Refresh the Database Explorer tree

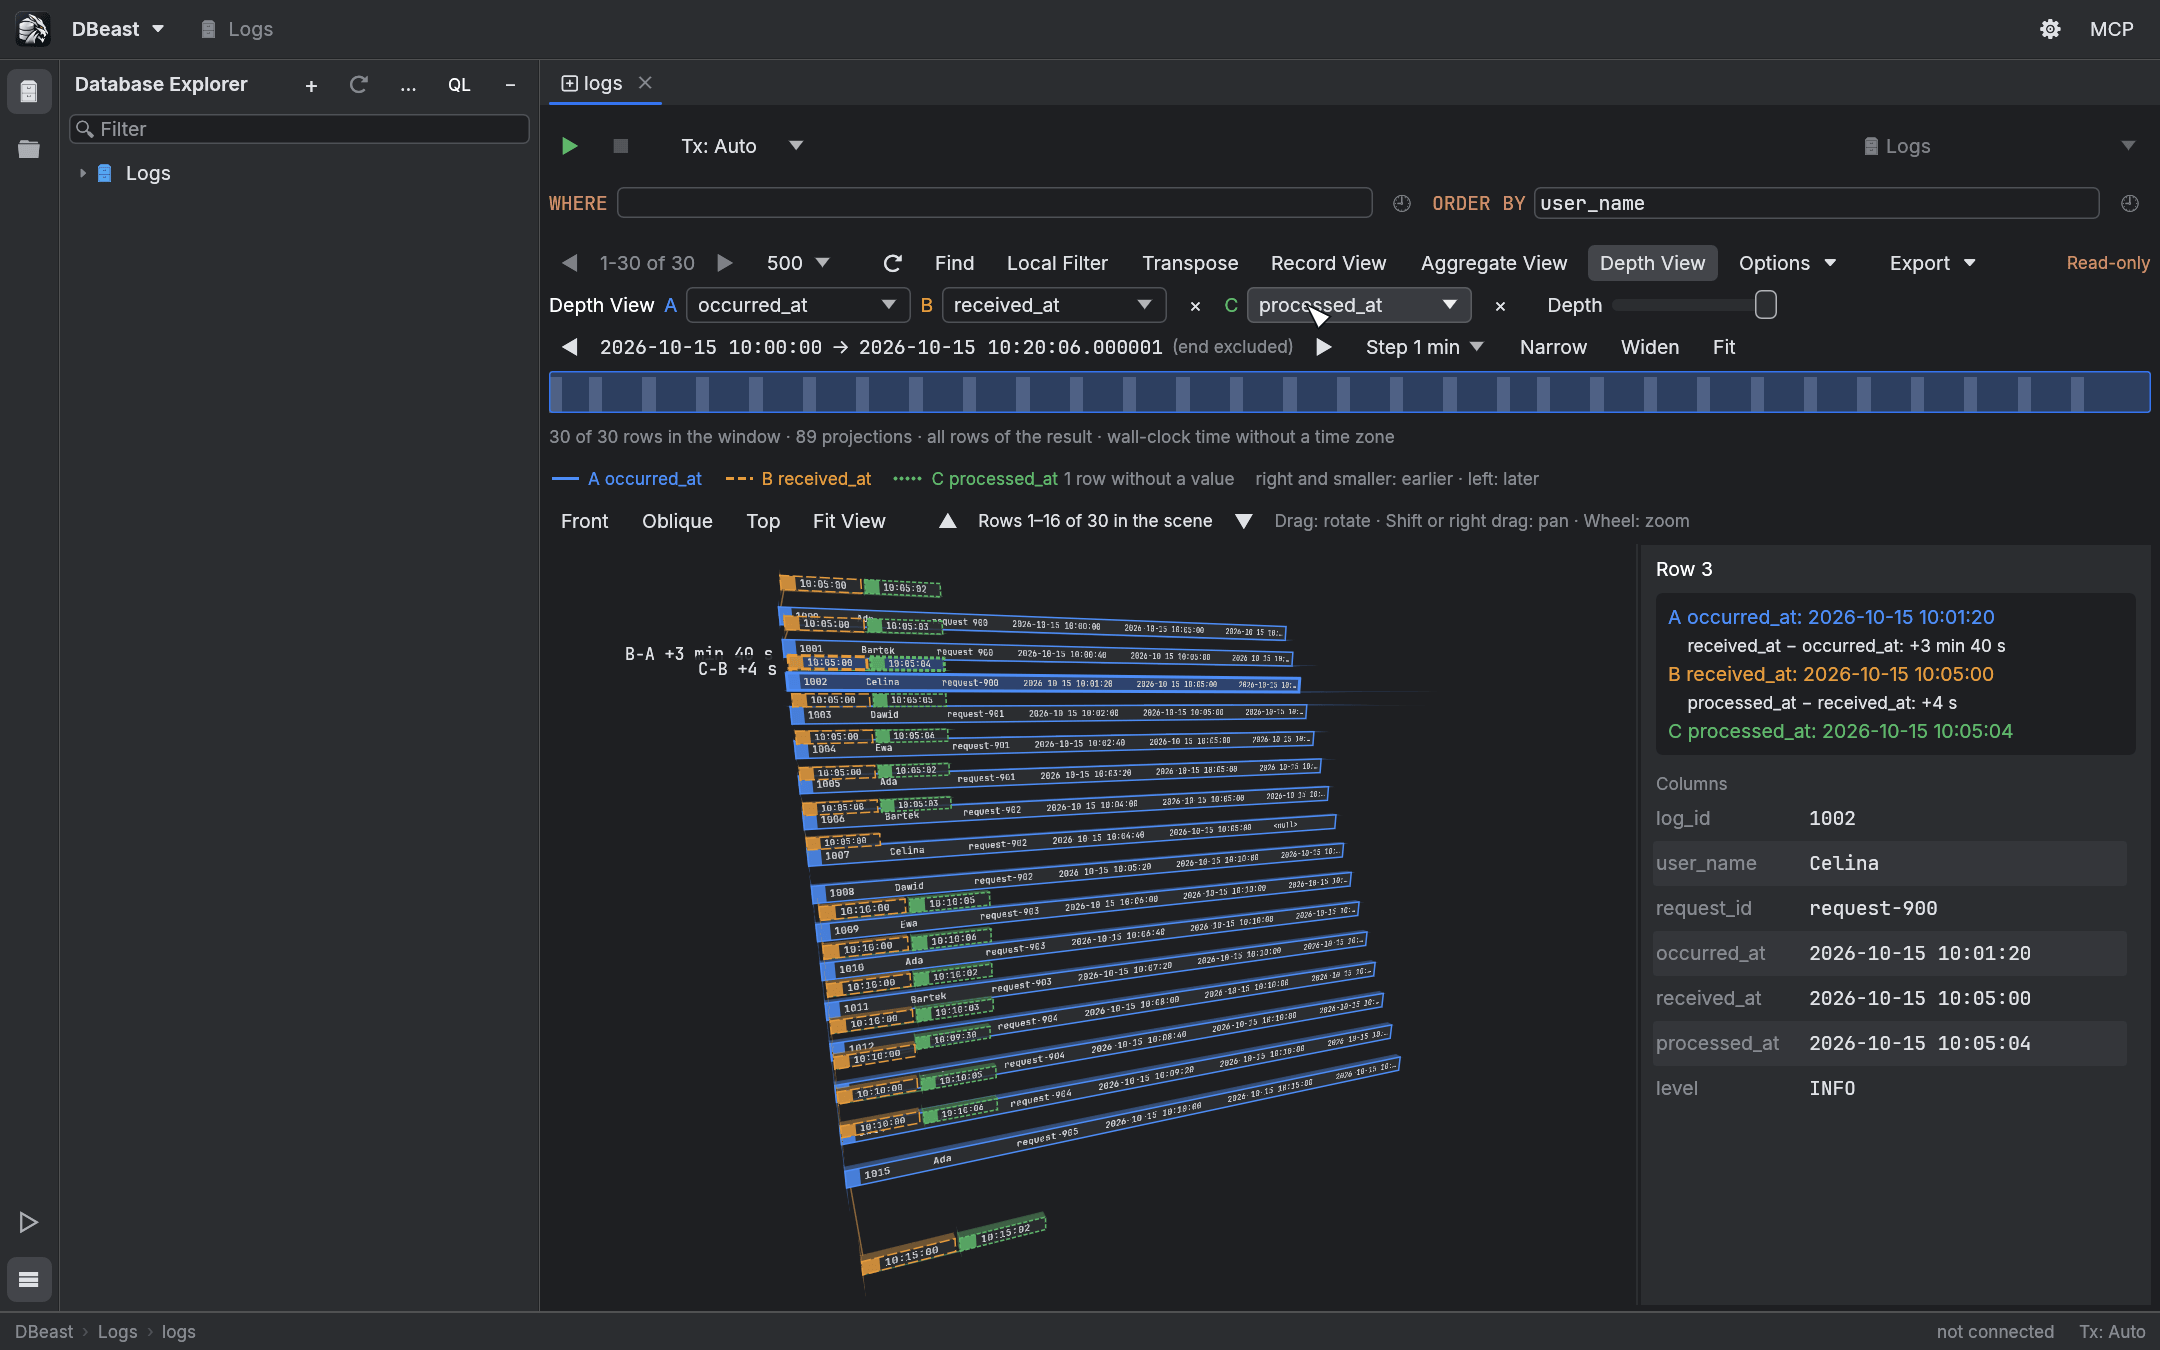pos(359,85)
